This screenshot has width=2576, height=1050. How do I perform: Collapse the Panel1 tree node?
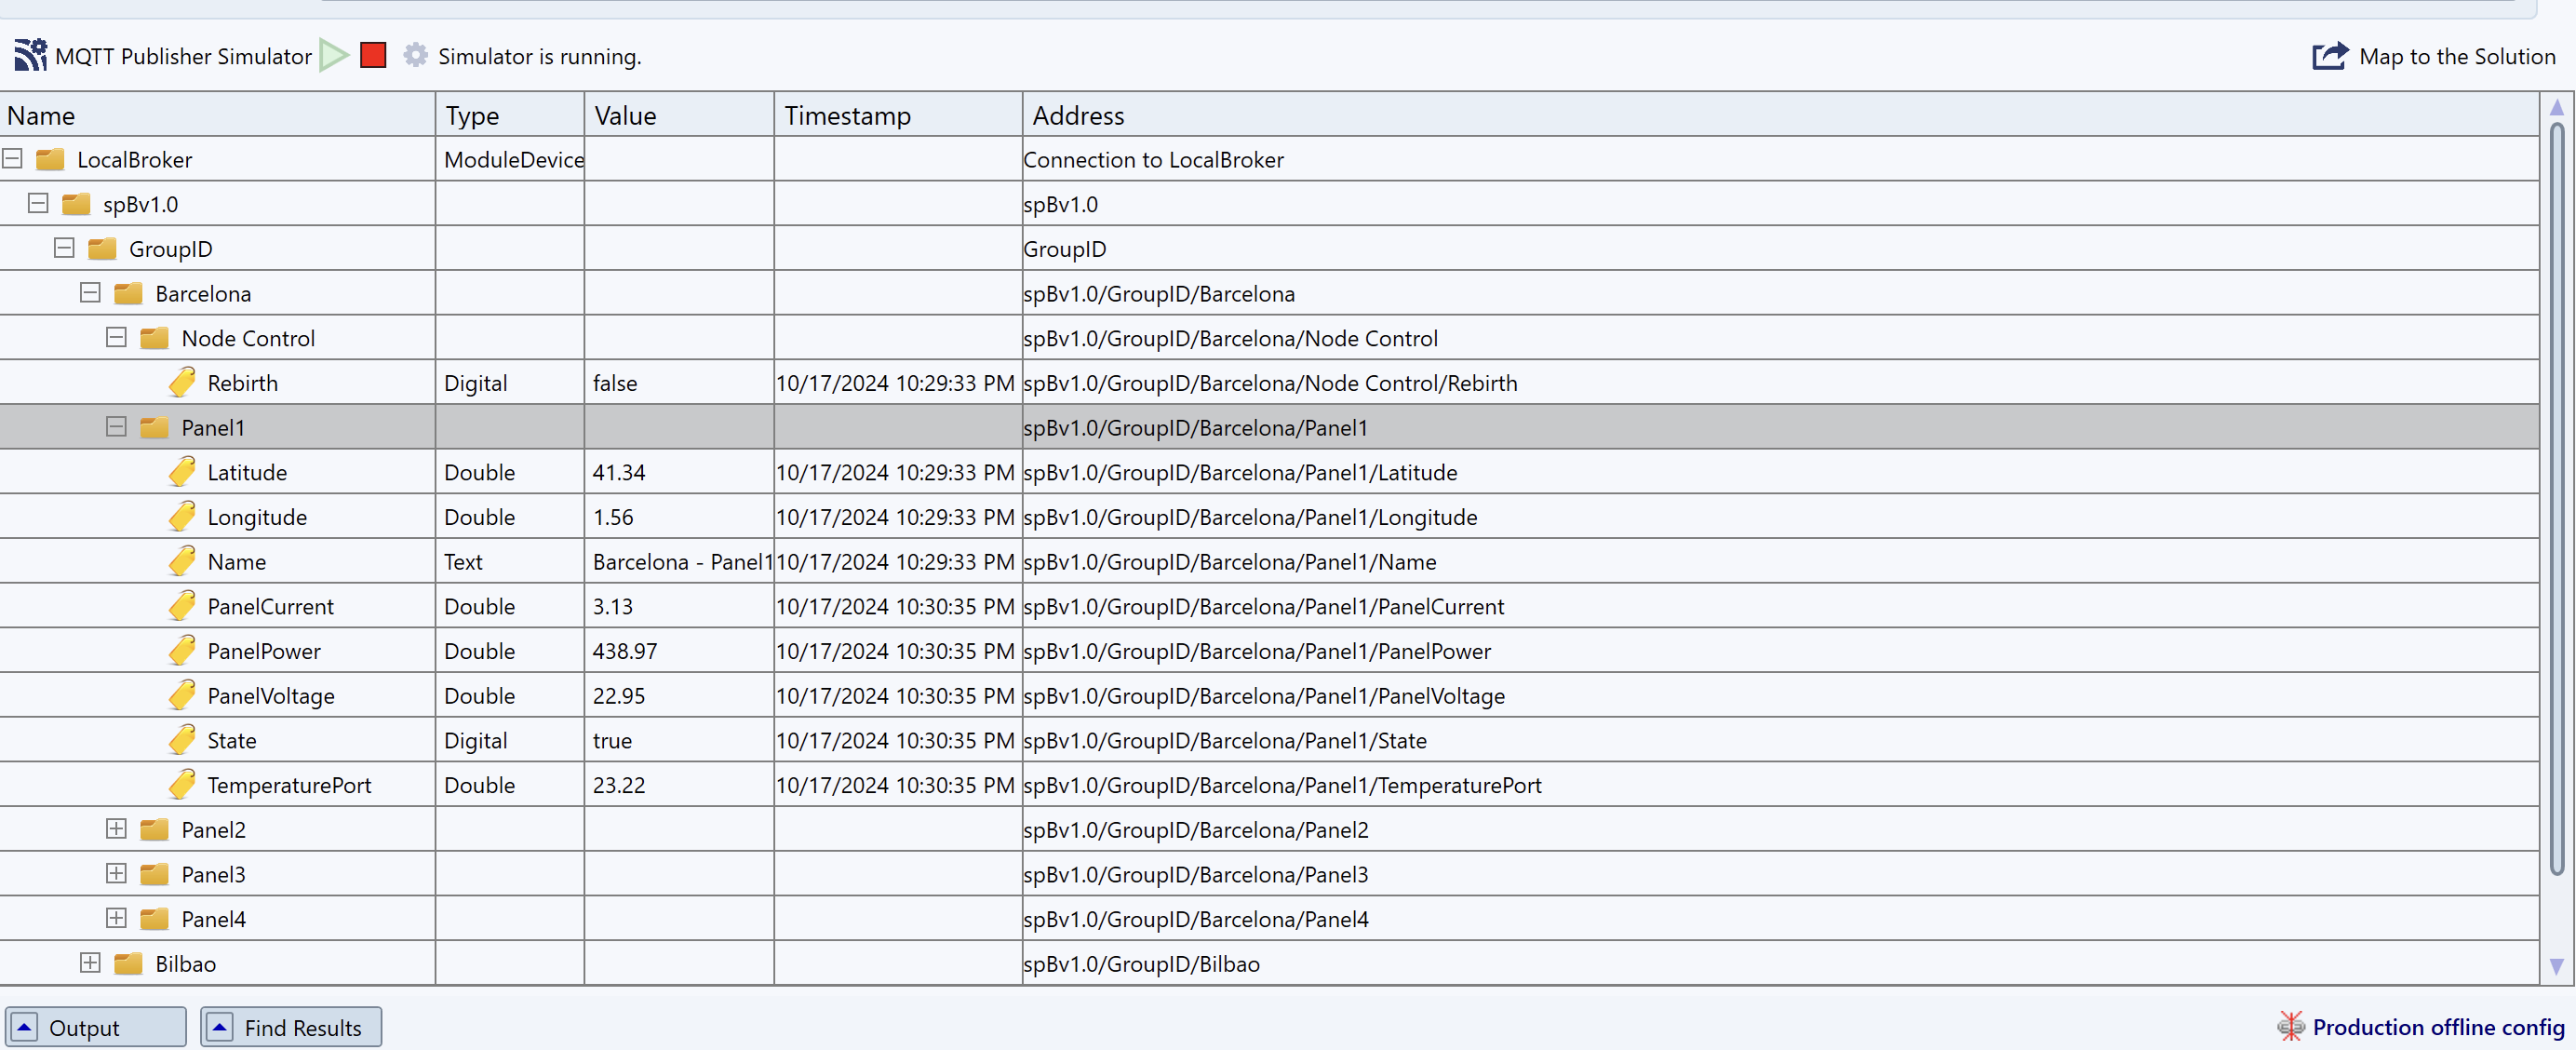click(116, 427)
